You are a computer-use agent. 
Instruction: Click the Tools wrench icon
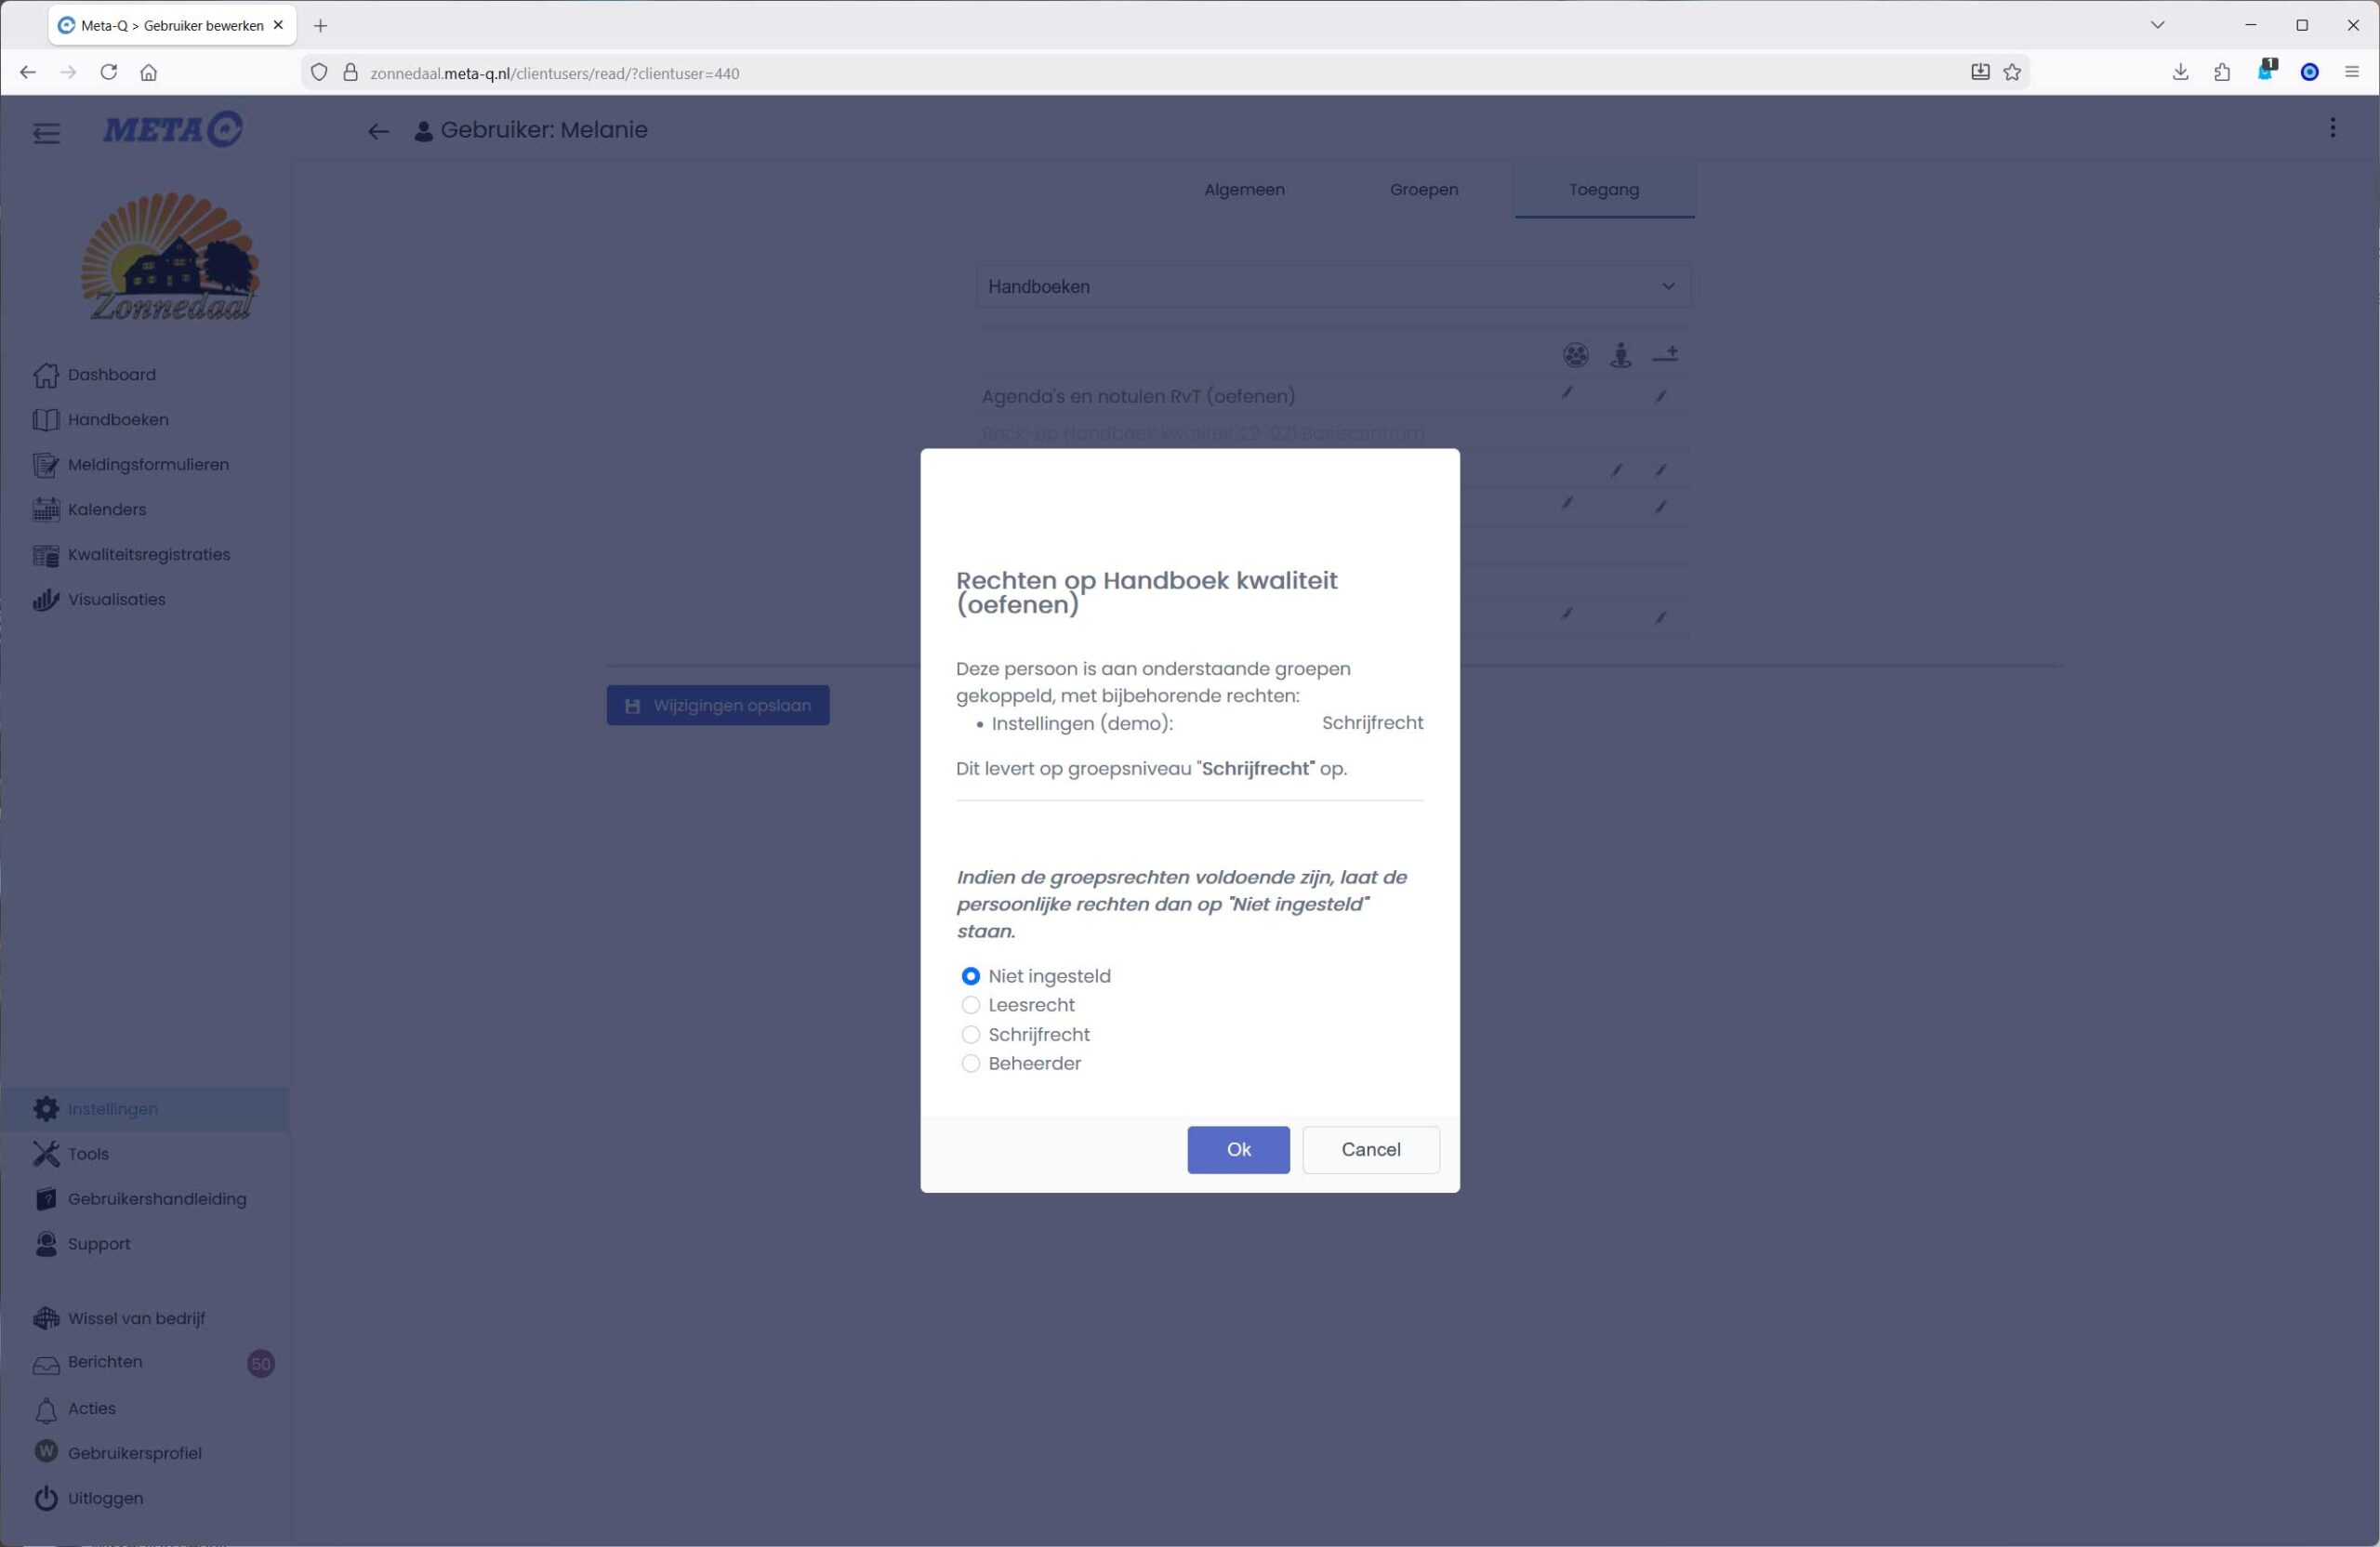coord(45,1154)
